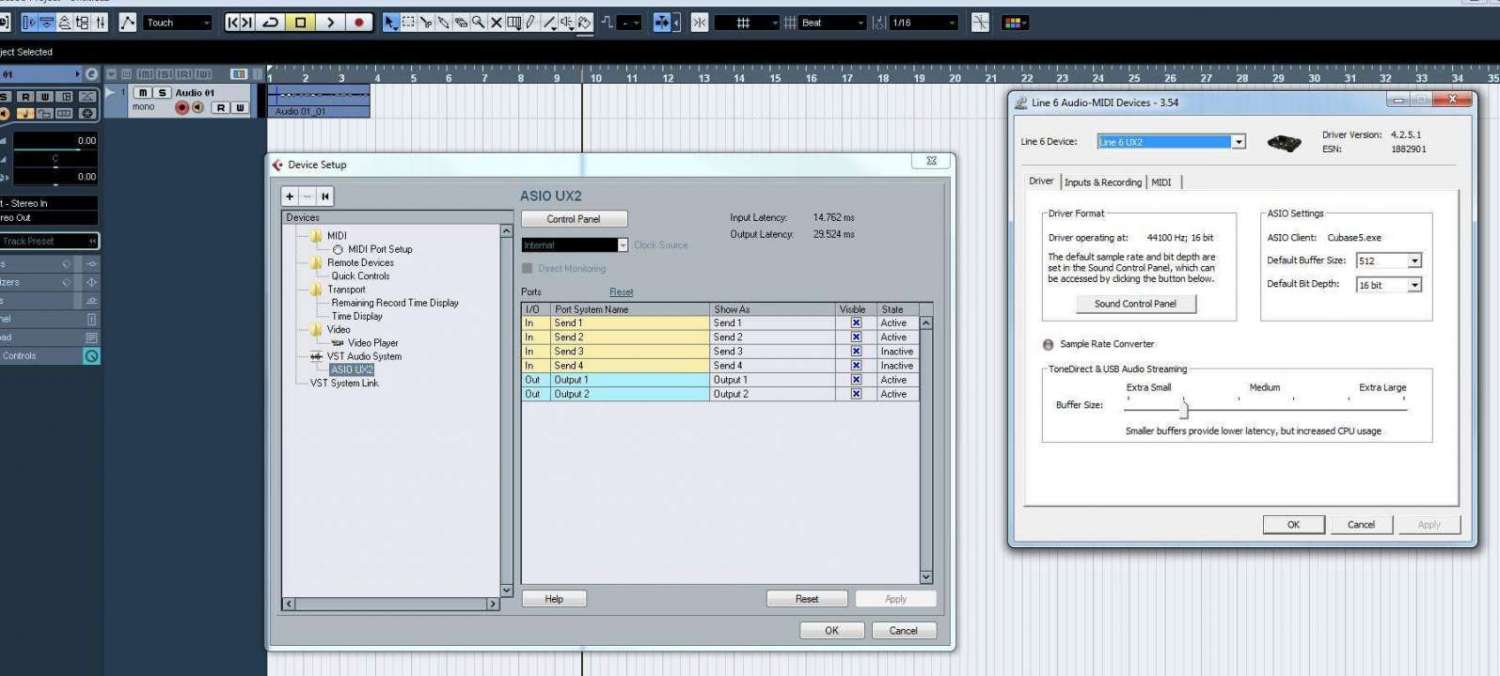Expand the Default Buffer Size dropdown
Image resolution: width=1500 pixels, height=676 pixels.
pos(1414,261)
